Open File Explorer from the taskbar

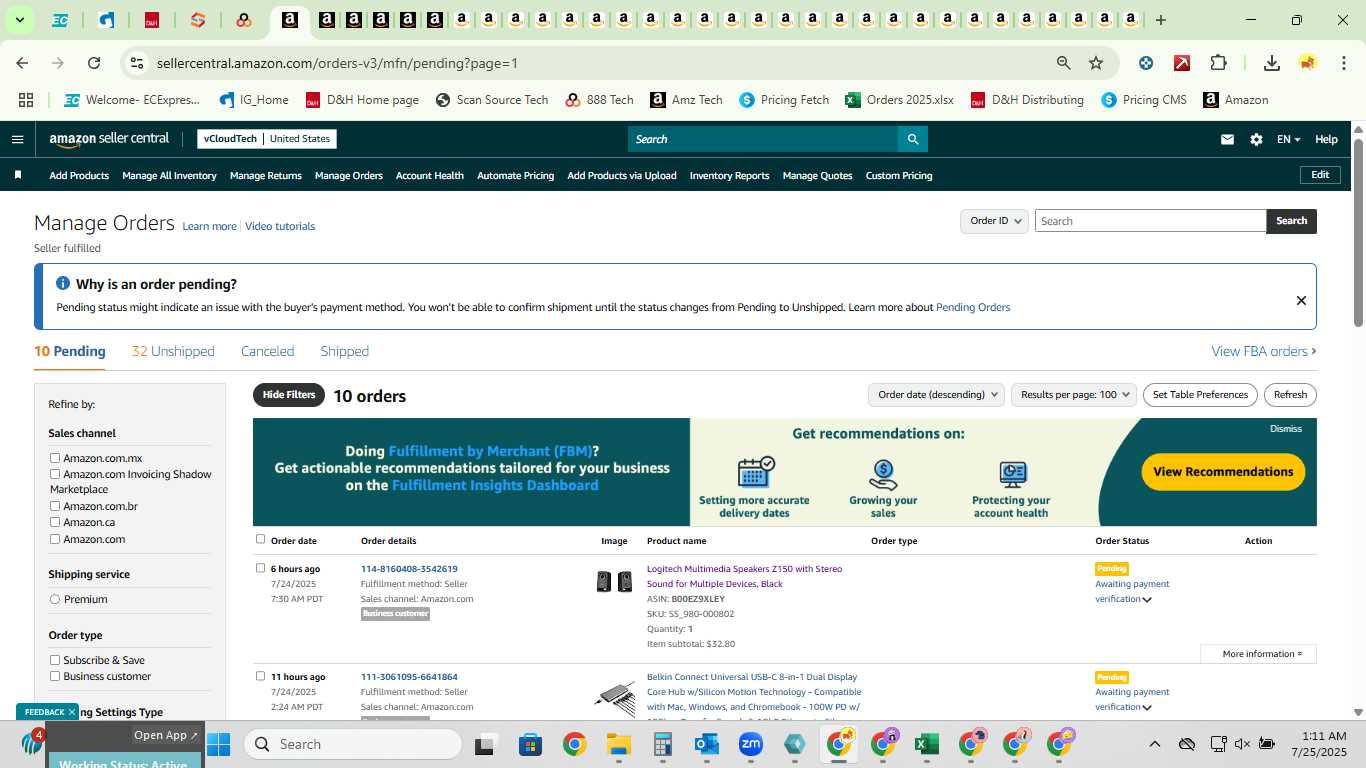point(618,744)
